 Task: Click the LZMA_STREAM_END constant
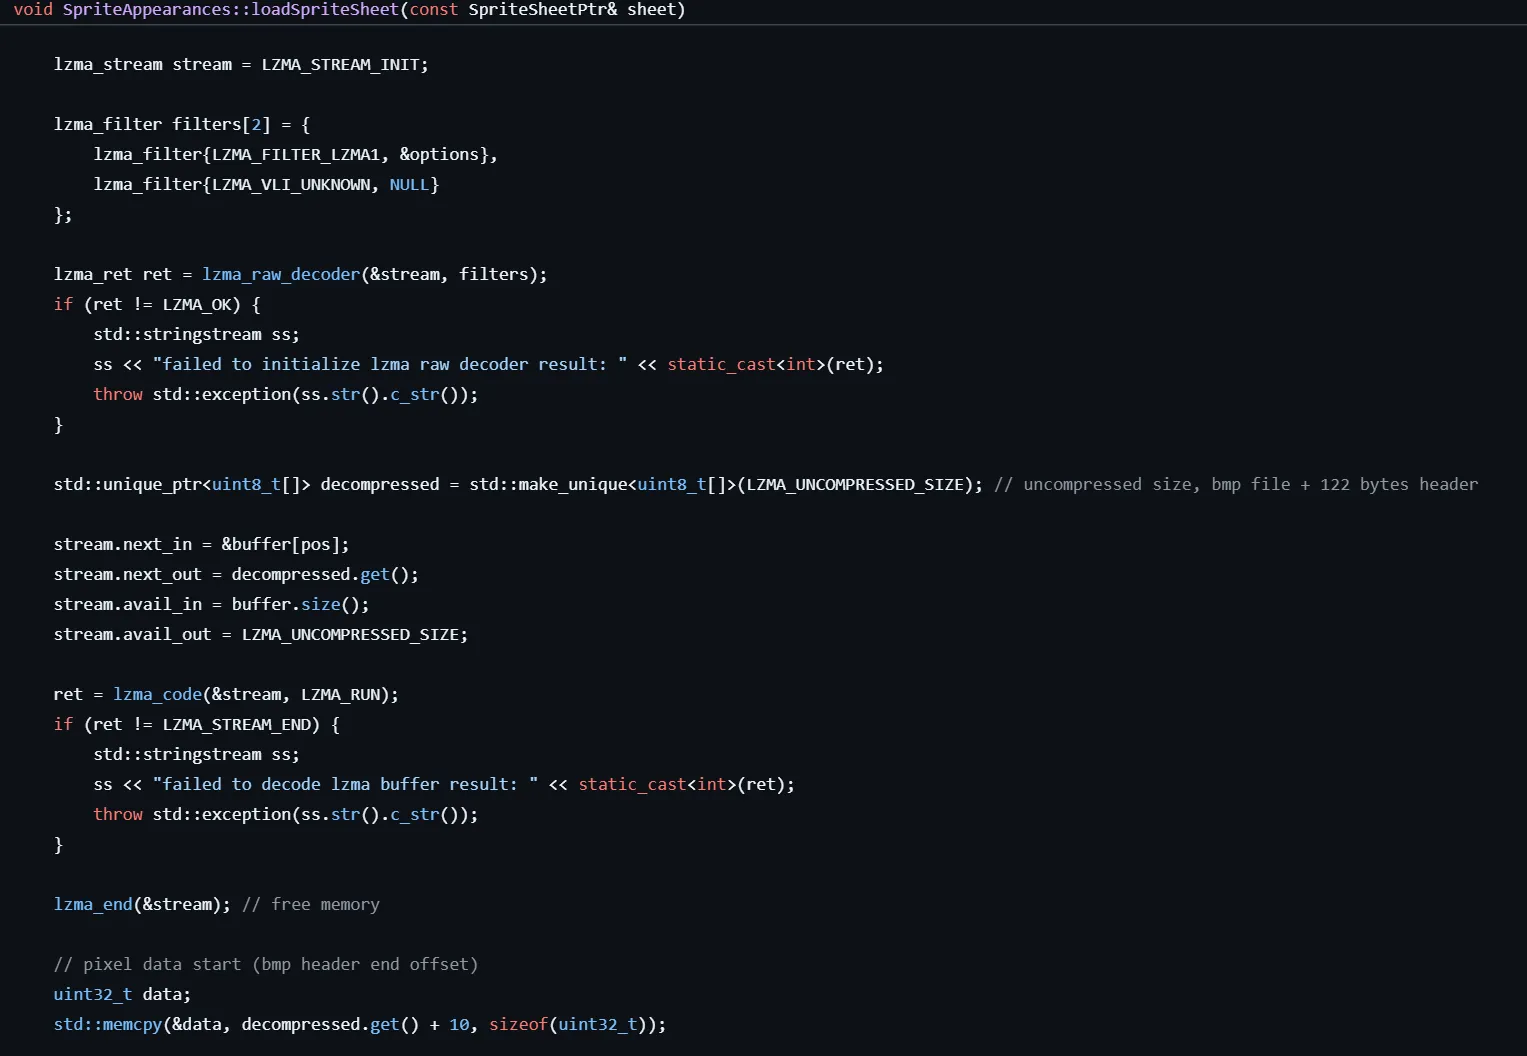[241, 724]
